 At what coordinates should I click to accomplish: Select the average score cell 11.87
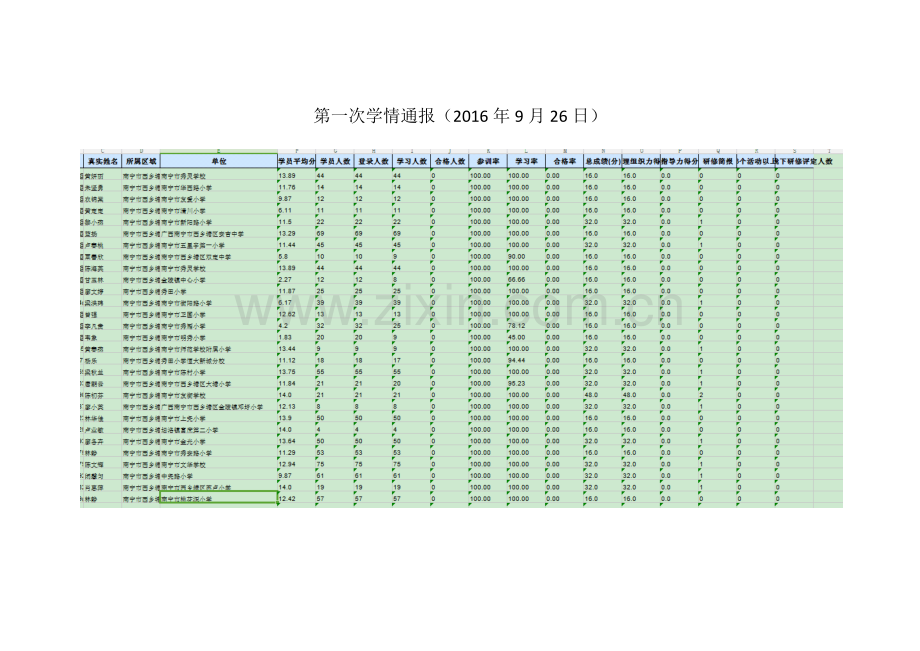296,291
